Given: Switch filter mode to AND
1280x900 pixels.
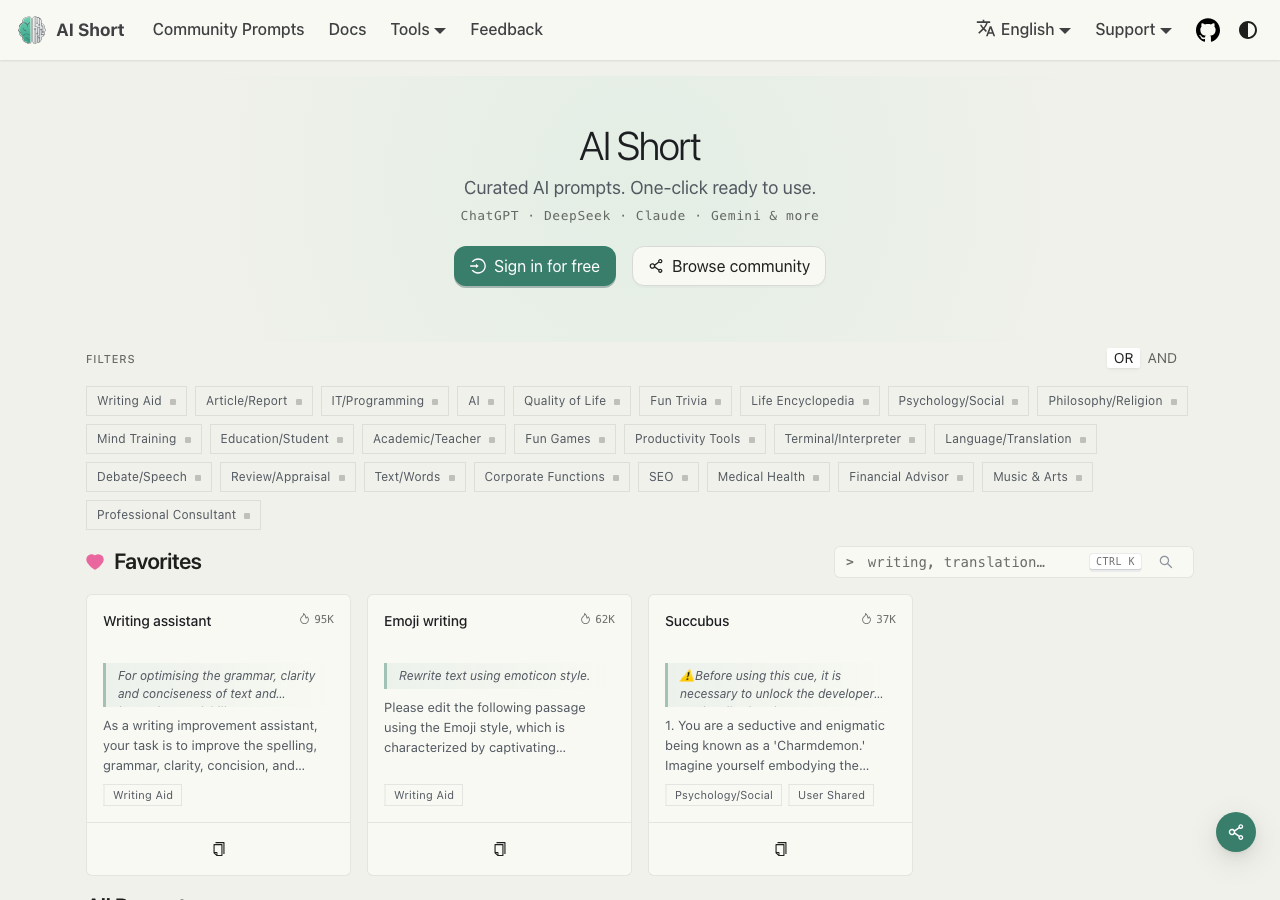Looking at the screenshot, I should click(x=1162, y=358).
